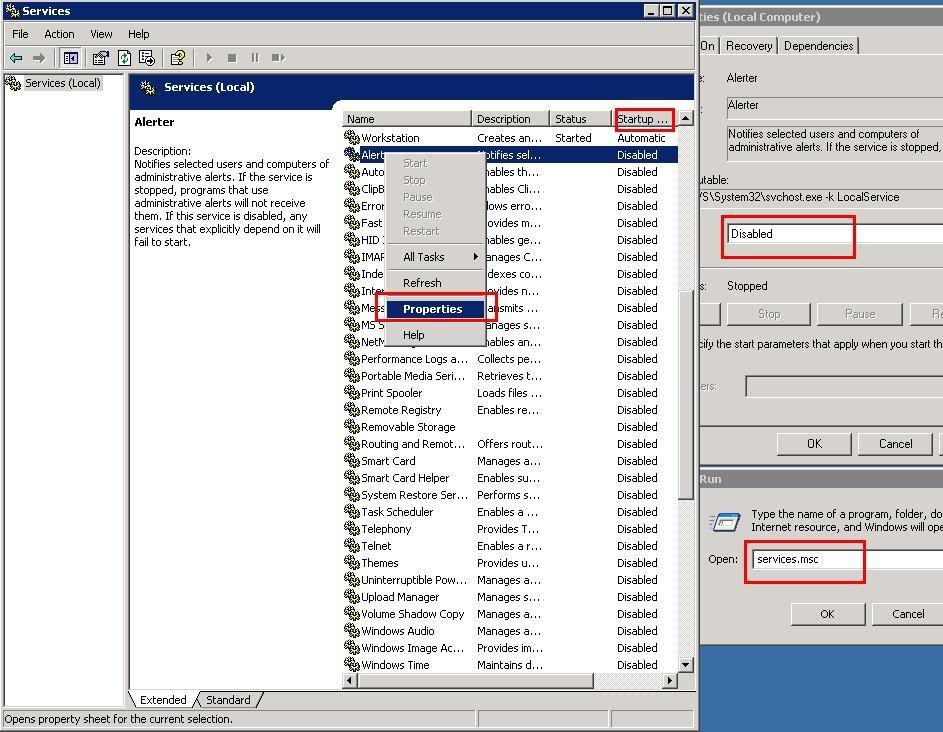Click the Themes service gear icon
The image size is (943, 732).
pyautogui.click(x=352, y=562)
